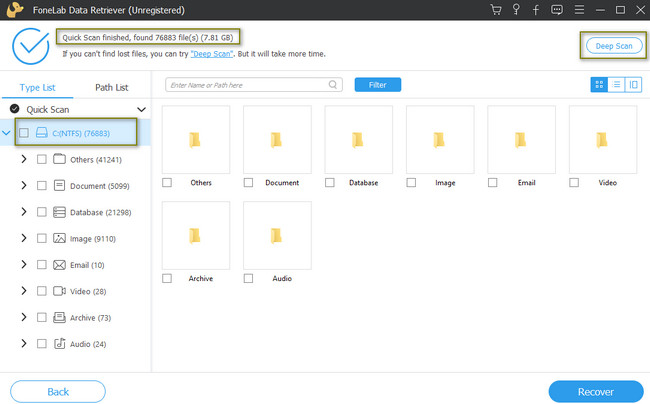Screen dimensions: 650x404
Task: Go Back to the previous screen
Action: (x=58, y=392)
